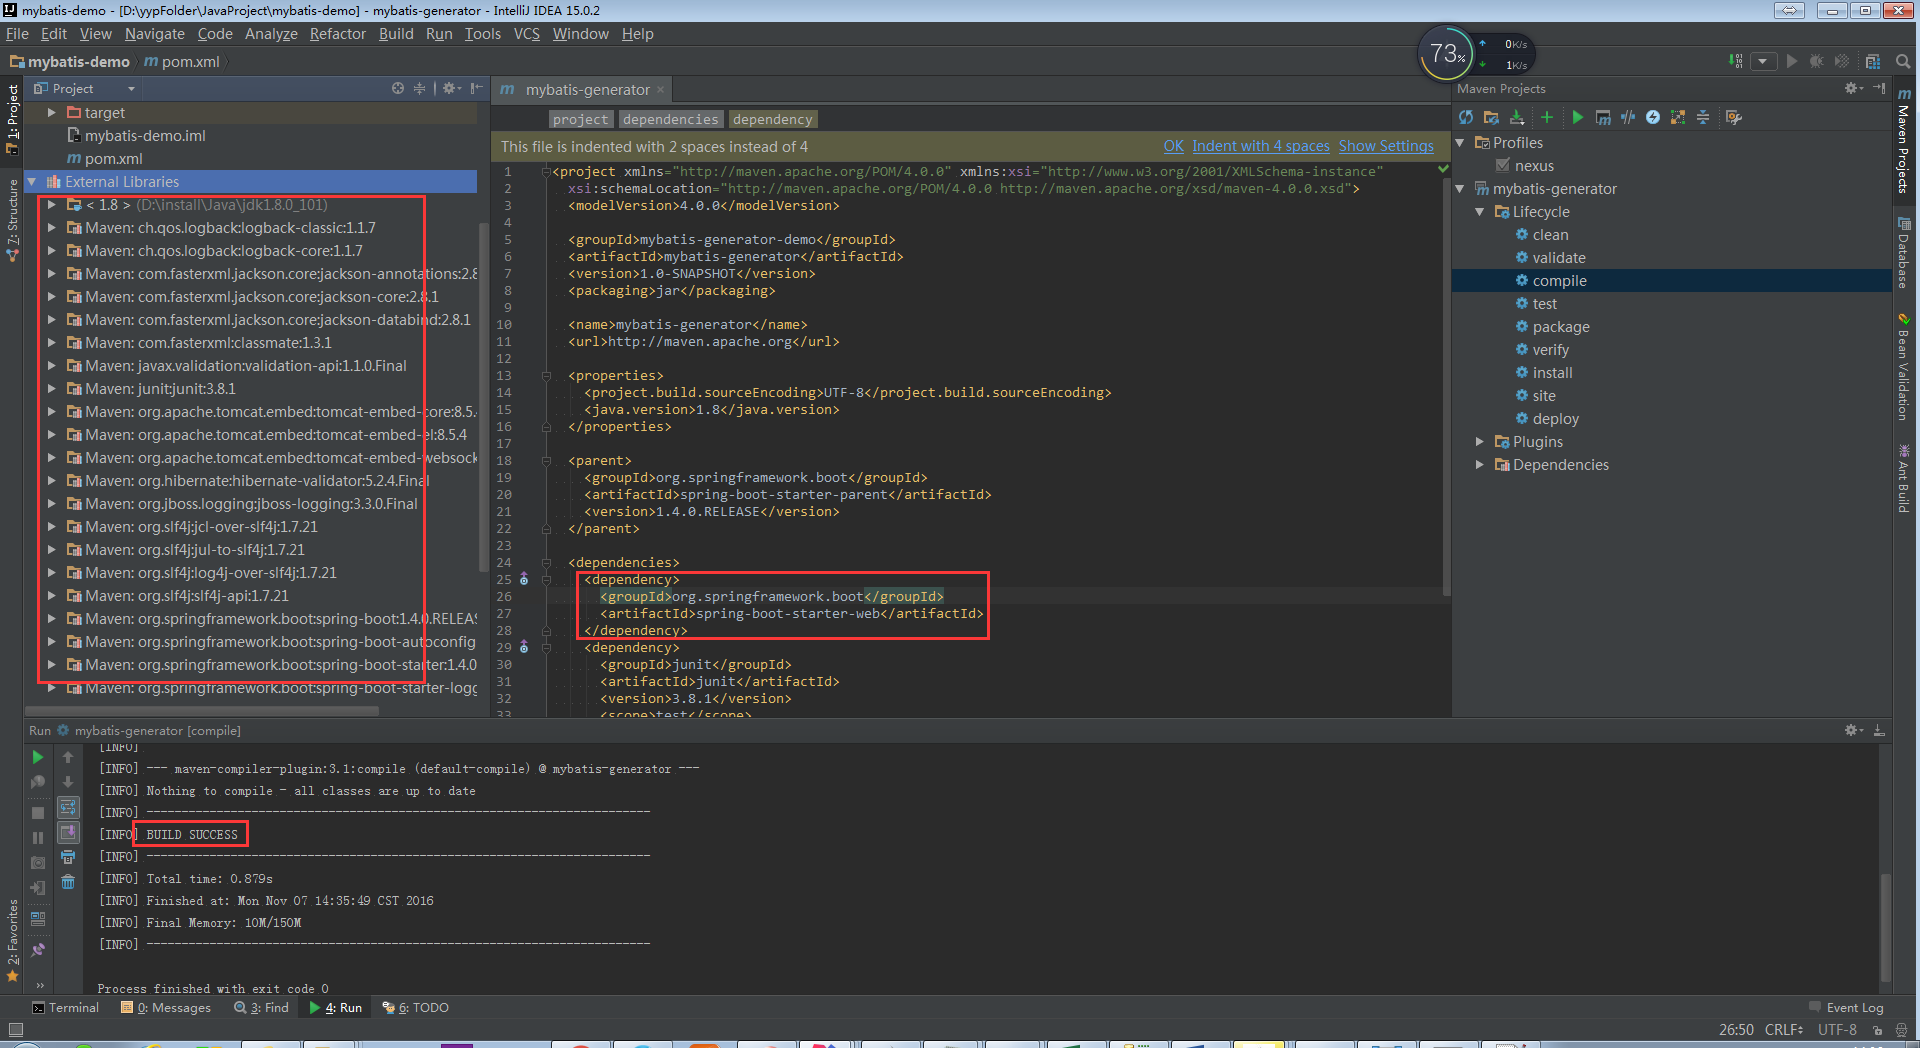Open 0: Messages tool tab
The height and width of the screenshot is (1048, 1920).
[166, 1008]
